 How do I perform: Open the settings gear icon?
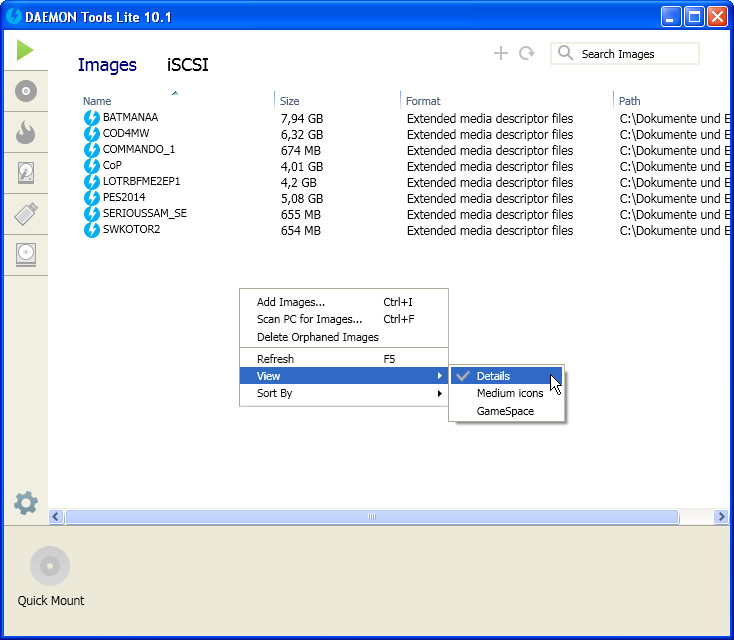pyautogui.click(x=26, y=503)
